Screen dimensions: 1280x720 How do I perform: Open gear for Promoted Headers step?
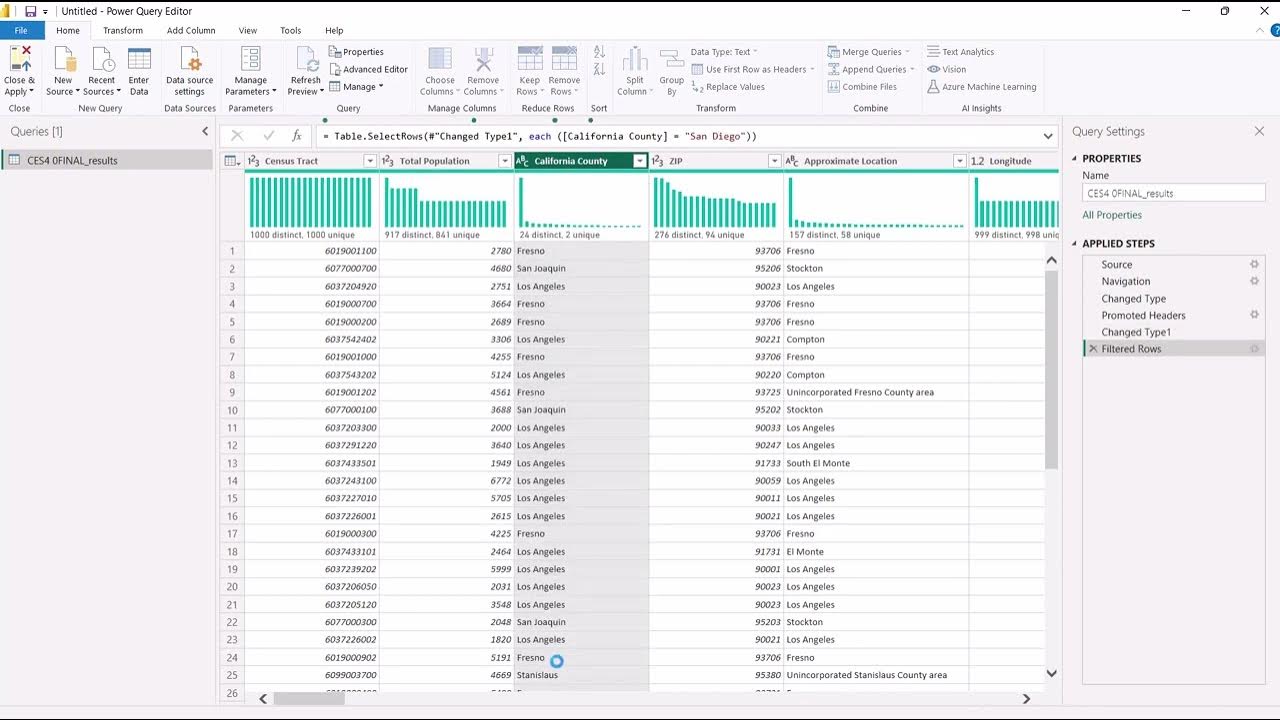tap(1254, 315)
